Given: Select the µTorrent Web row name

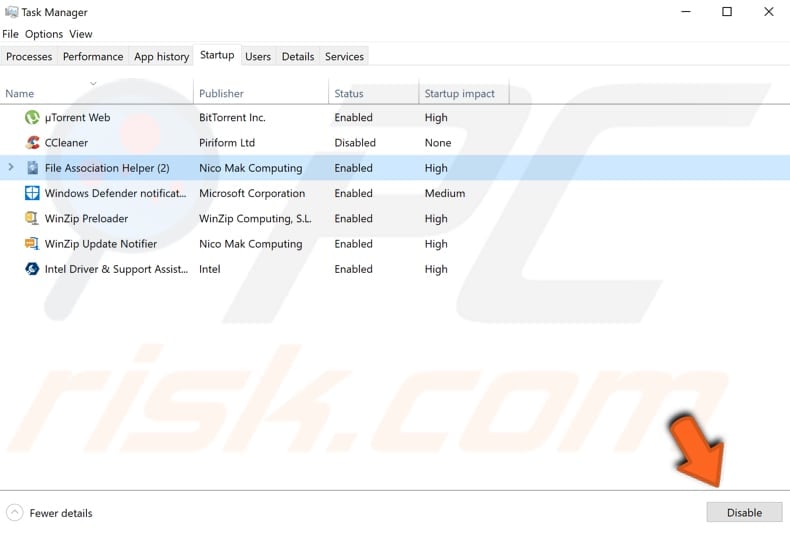Looking at the screenshot, I should point(77,117).
